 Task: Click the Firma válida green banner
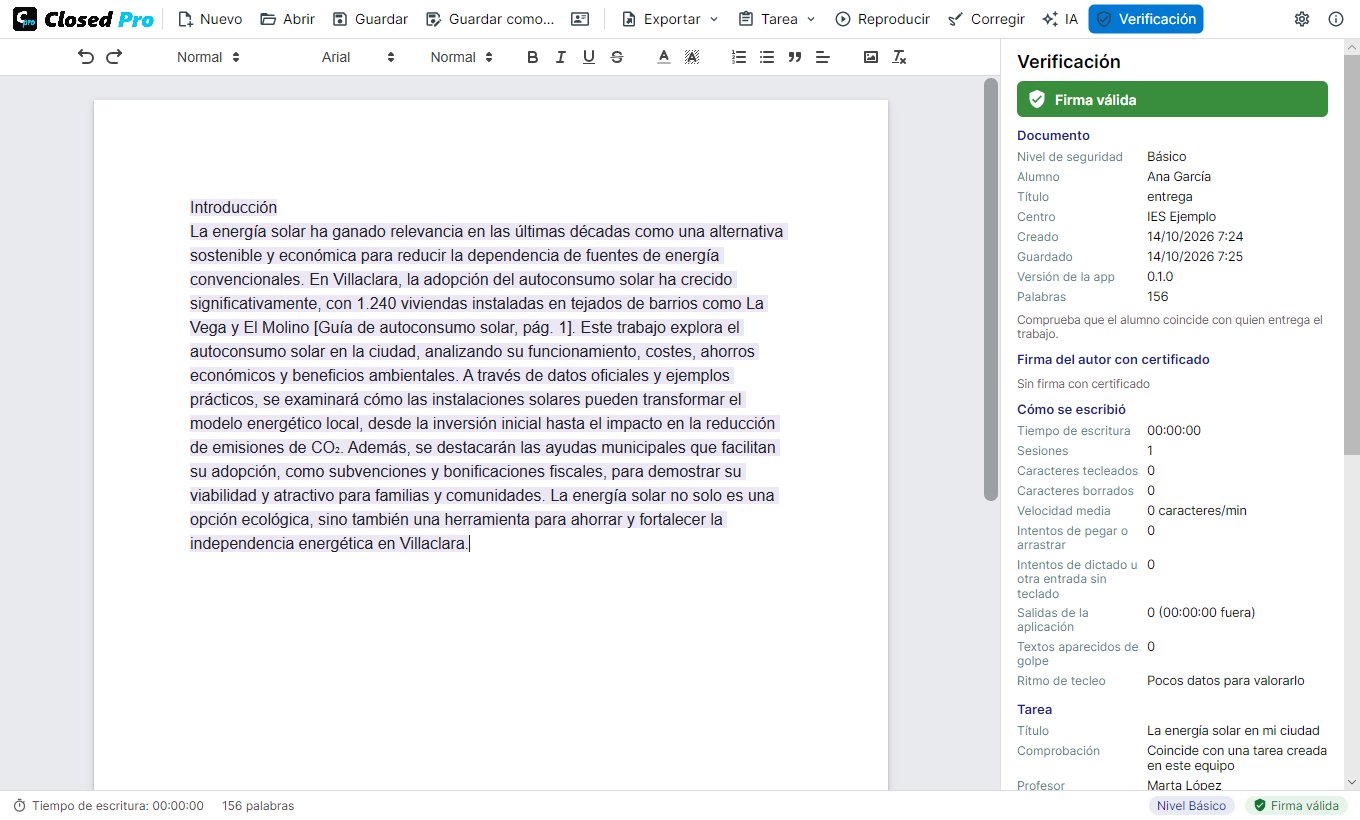1172,99
